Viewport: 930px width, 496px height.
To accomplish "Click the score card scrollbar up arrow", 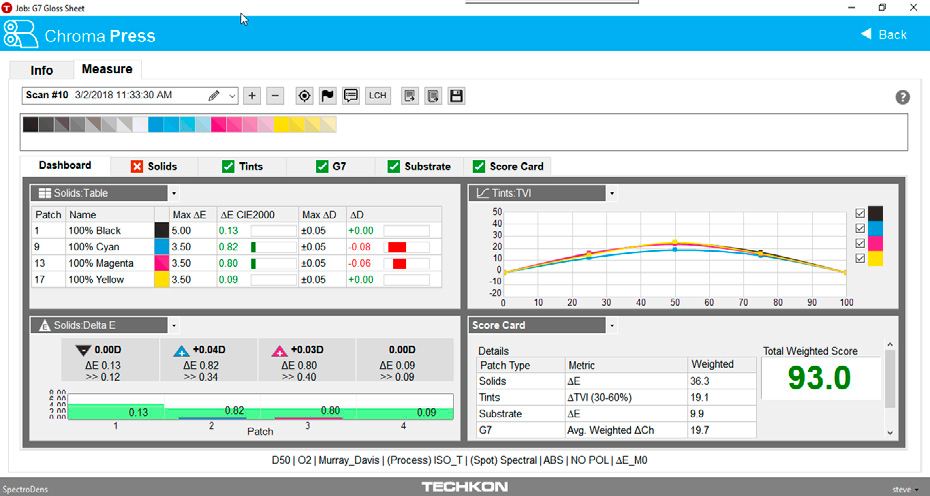I will 890,345.
